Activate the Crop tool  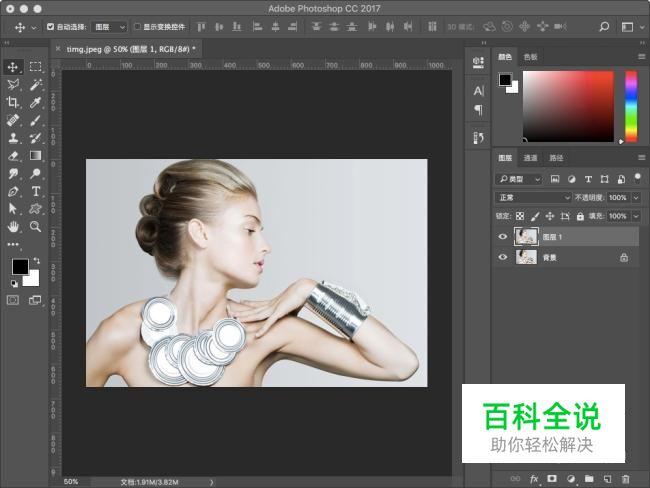coord(13,102)
